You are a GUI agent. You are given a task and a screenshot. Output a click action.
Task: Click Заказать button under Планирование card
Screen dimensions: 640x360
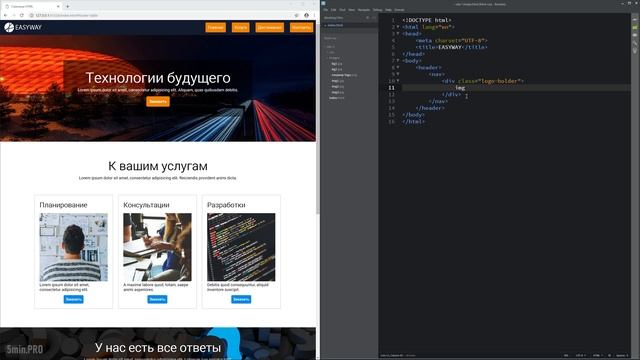click(73, 299)
